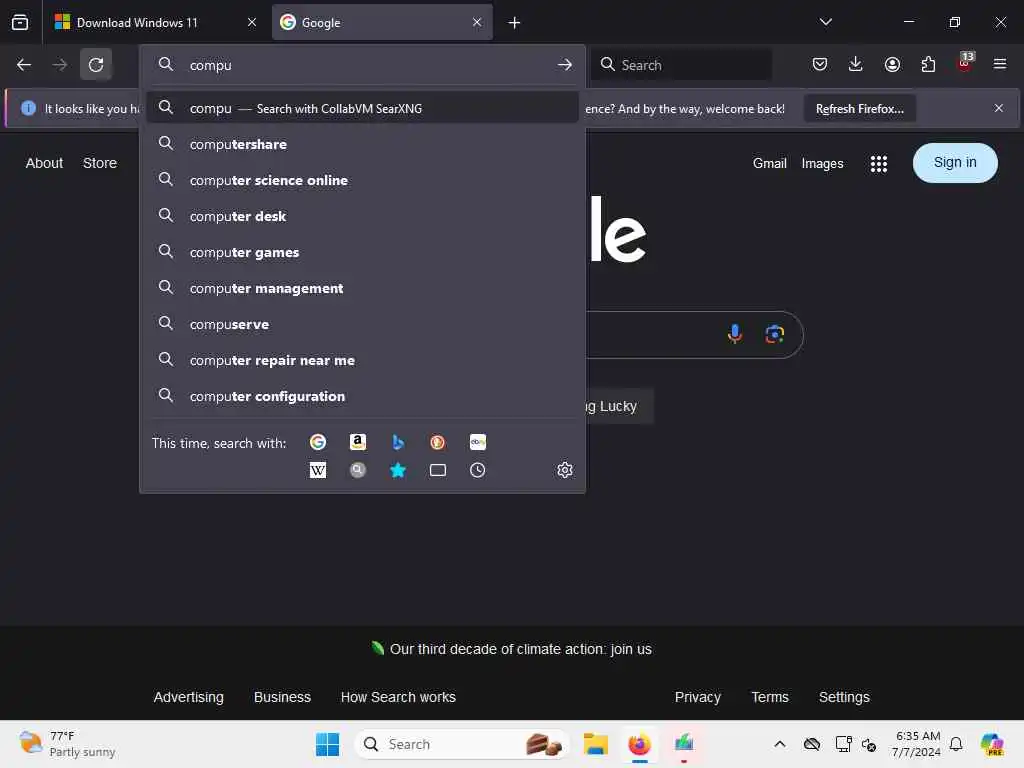Open Privacy footer link
Viewport: 1024px width, 768px height.
697,697
